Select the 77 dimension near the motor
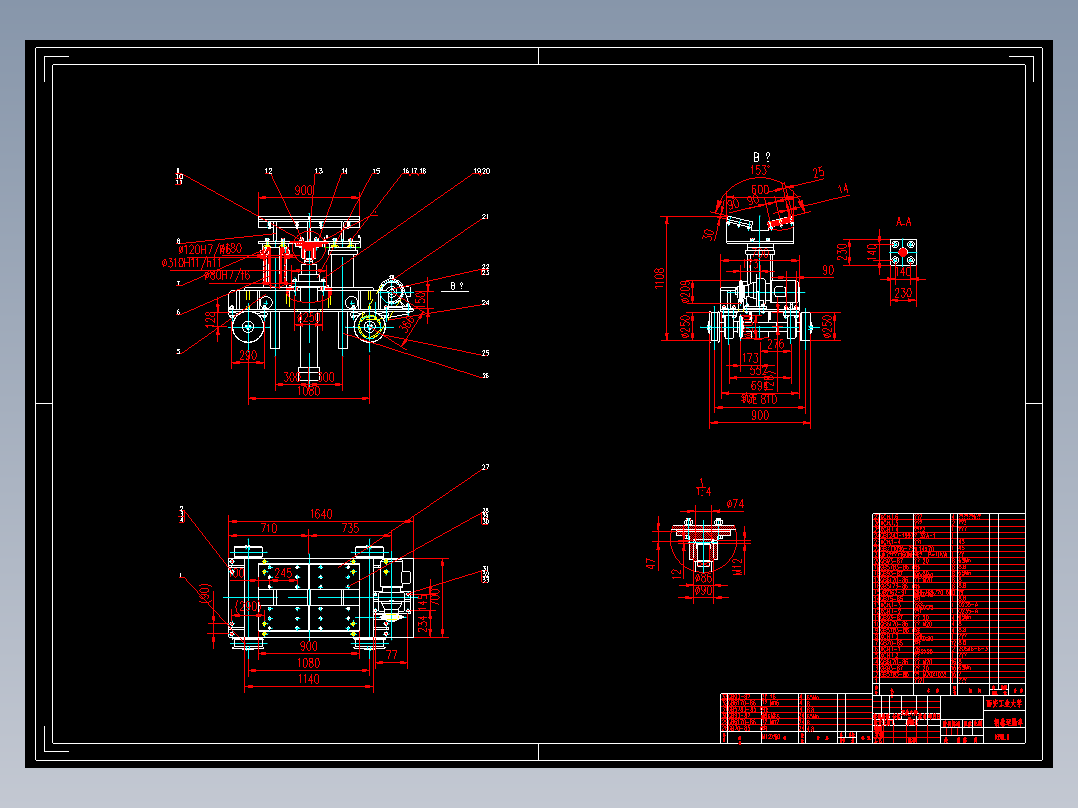Viewport: 1078px width, 808px height. pyautogui.click(x=391, y=655)
